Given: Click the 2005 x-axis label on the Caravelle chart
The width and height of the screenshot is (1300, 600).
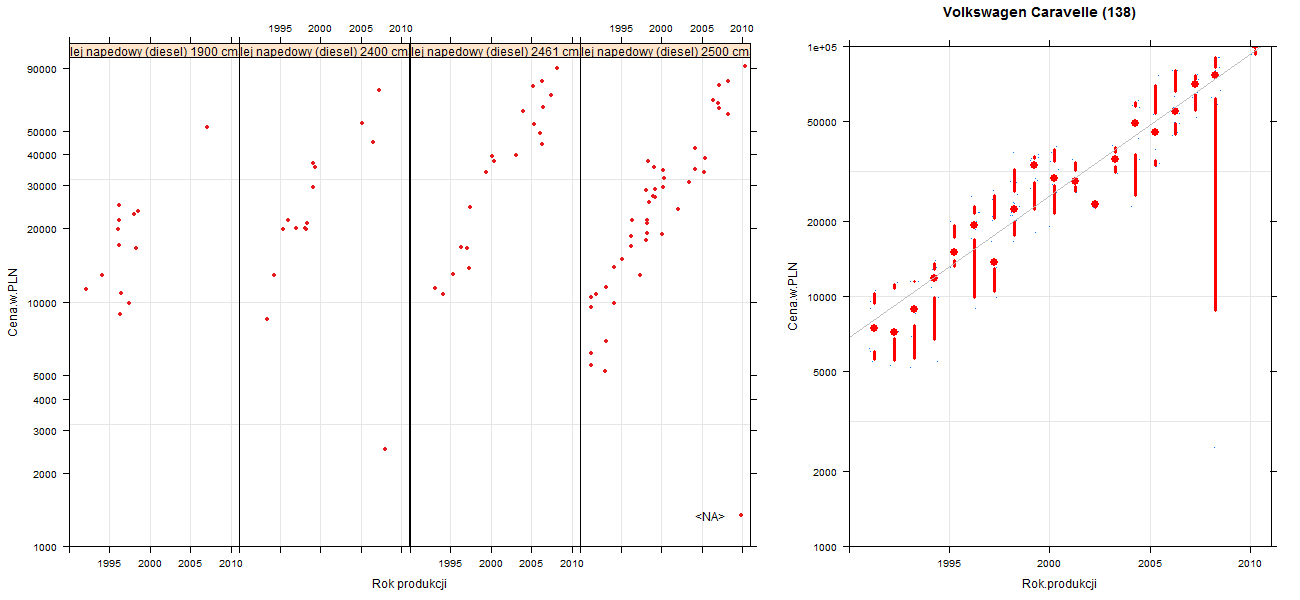Looking at the screenshot, I should [1150, 565].
